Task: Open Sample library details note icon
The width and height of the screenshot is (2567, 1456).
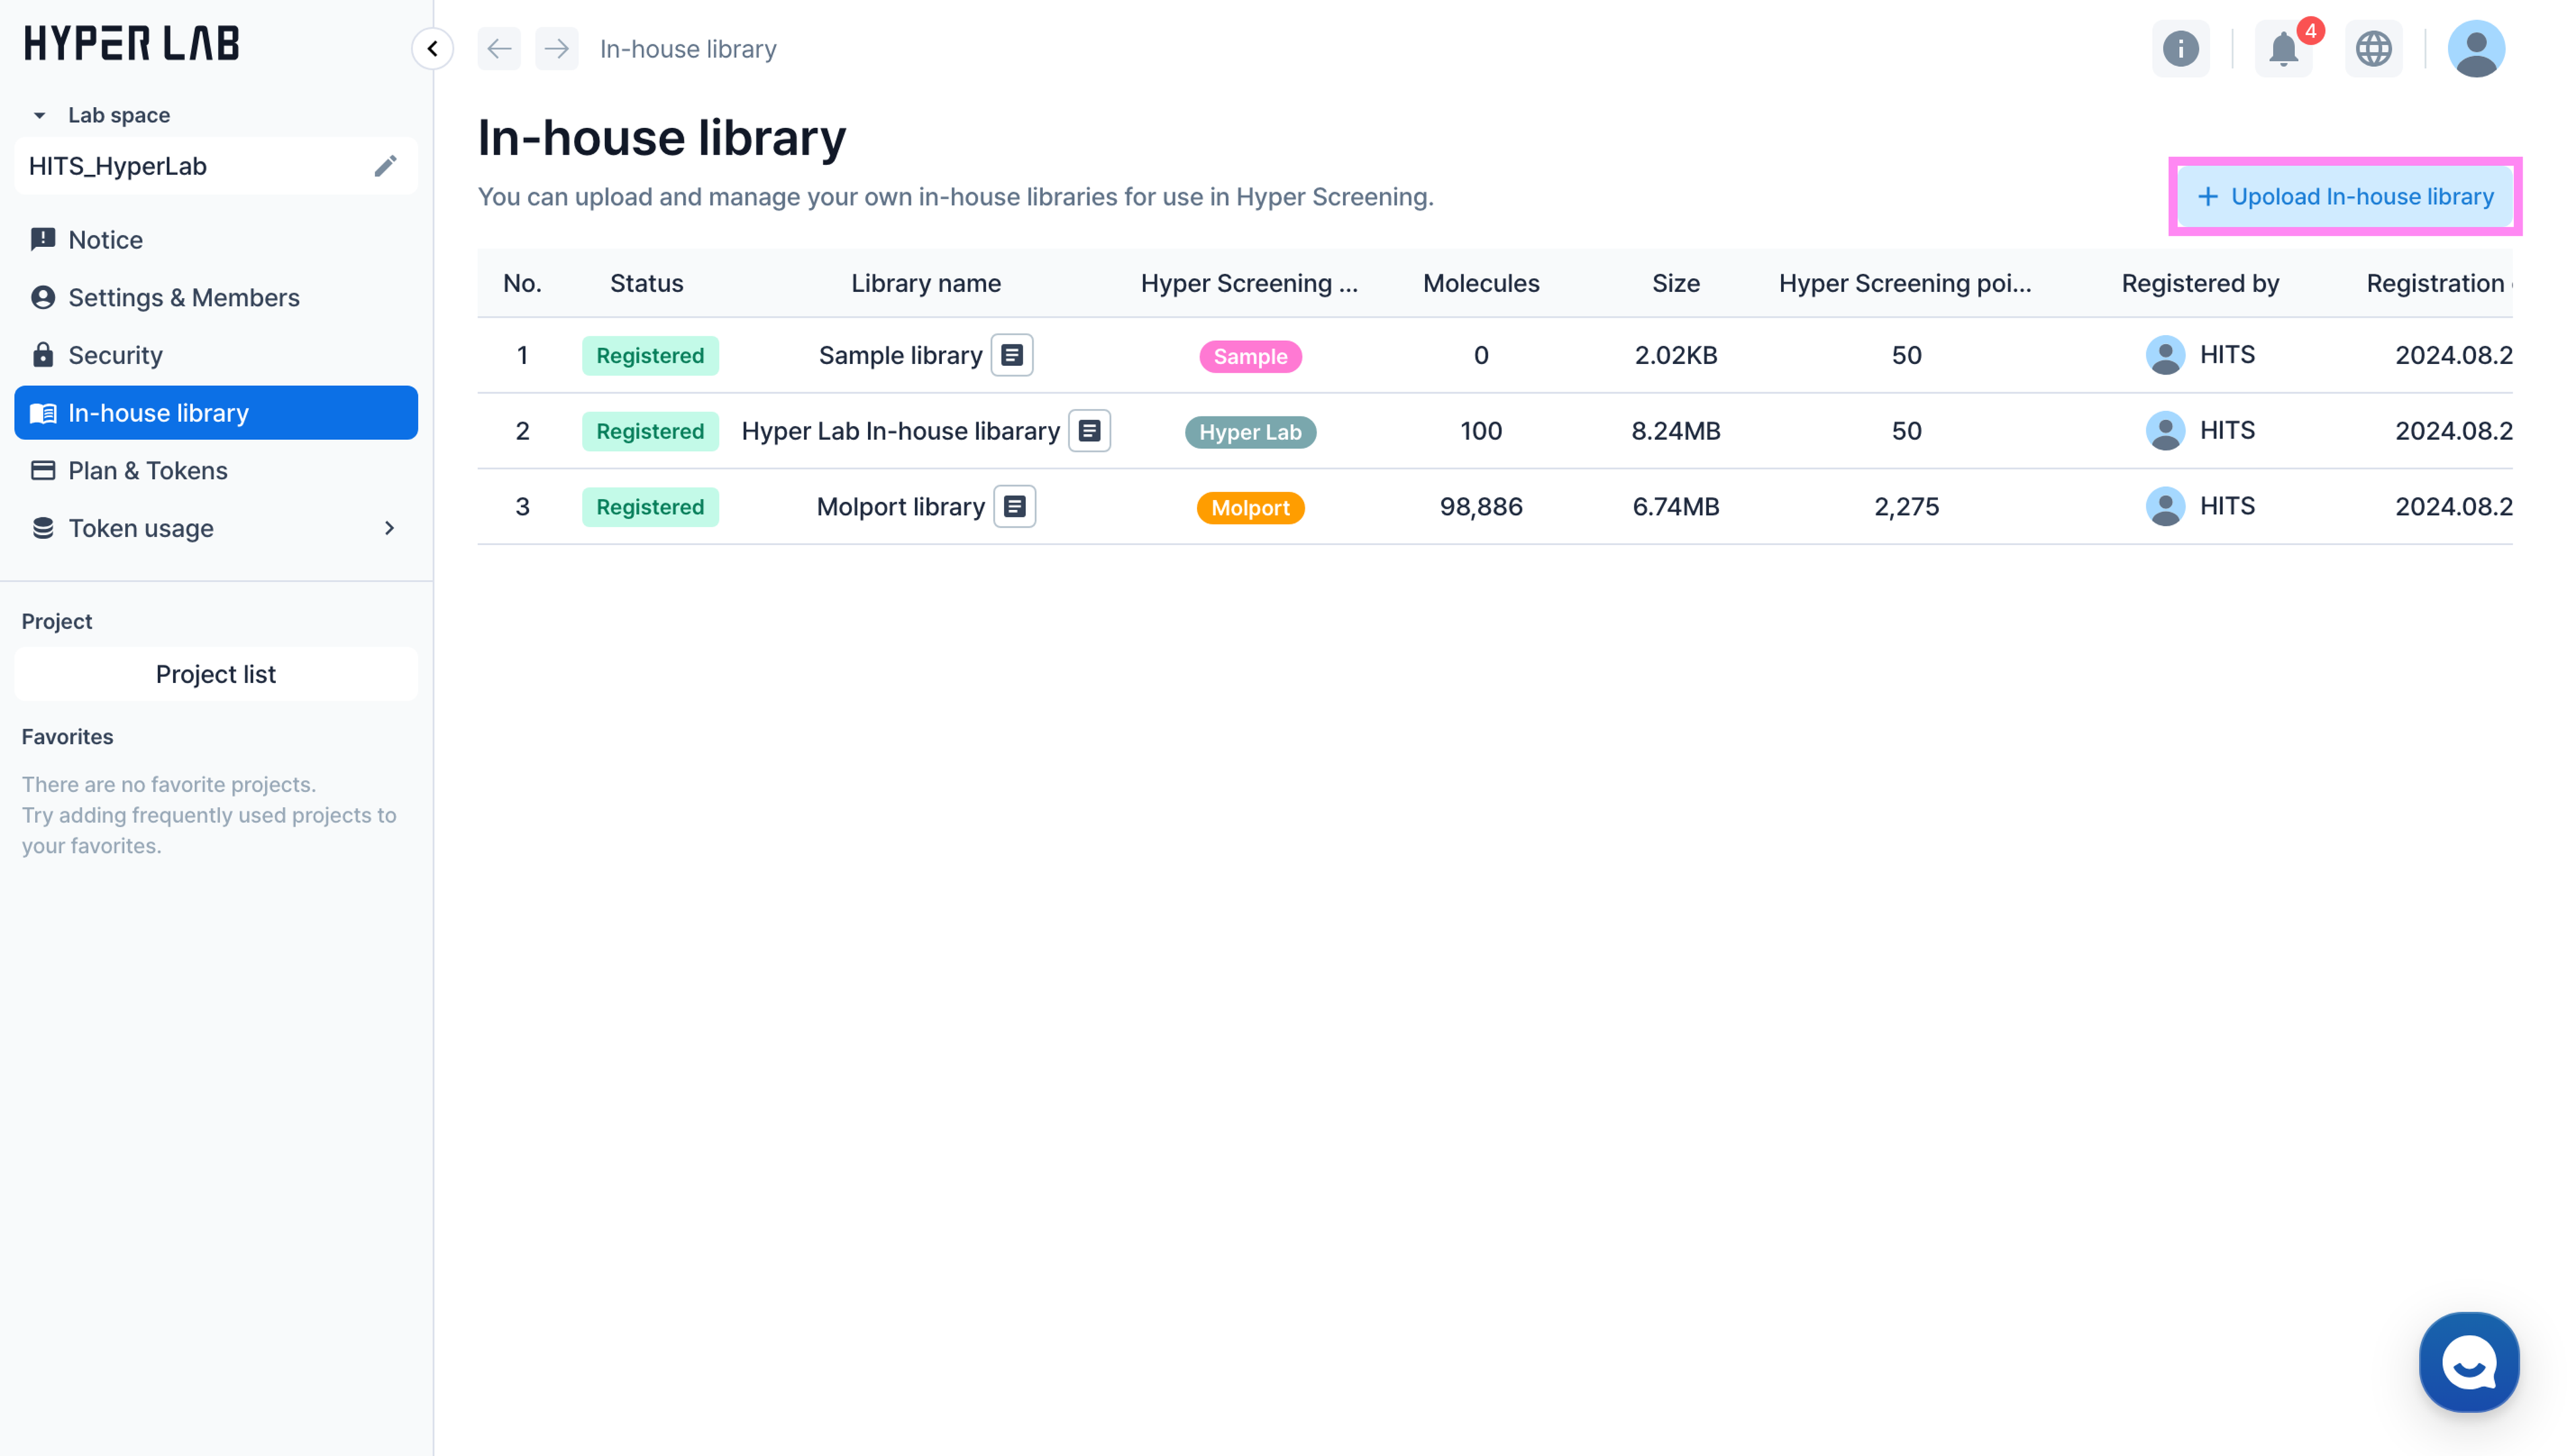Action: coord(1012,355)
